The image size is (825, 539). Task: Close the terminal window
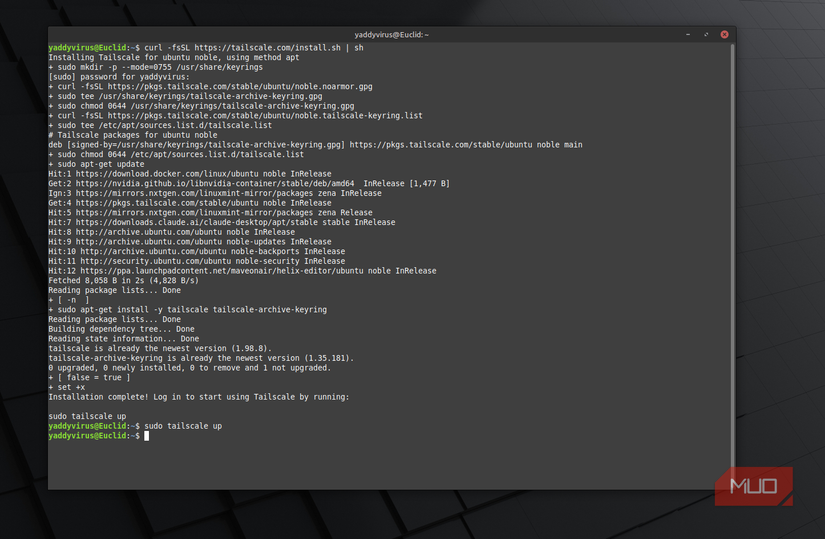point(724,34)
